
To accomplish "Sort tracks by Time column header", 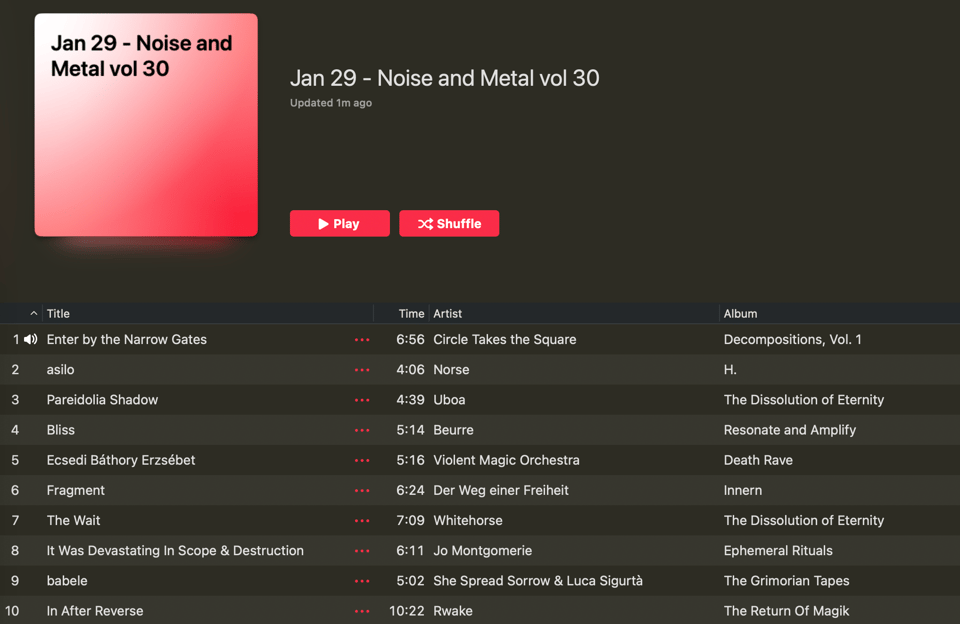I will pyautogui.click(x=411, y=314).
